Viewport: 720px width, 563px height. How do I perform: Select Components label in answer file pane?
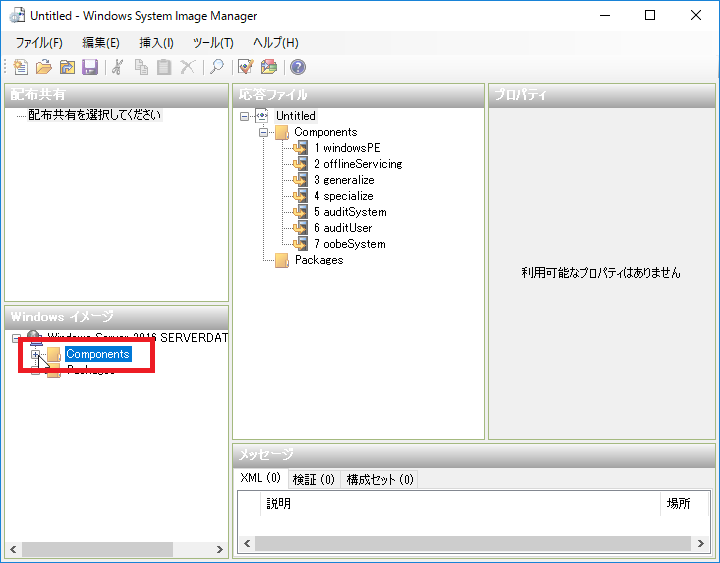pyautogui.click(x=326, y=132)
